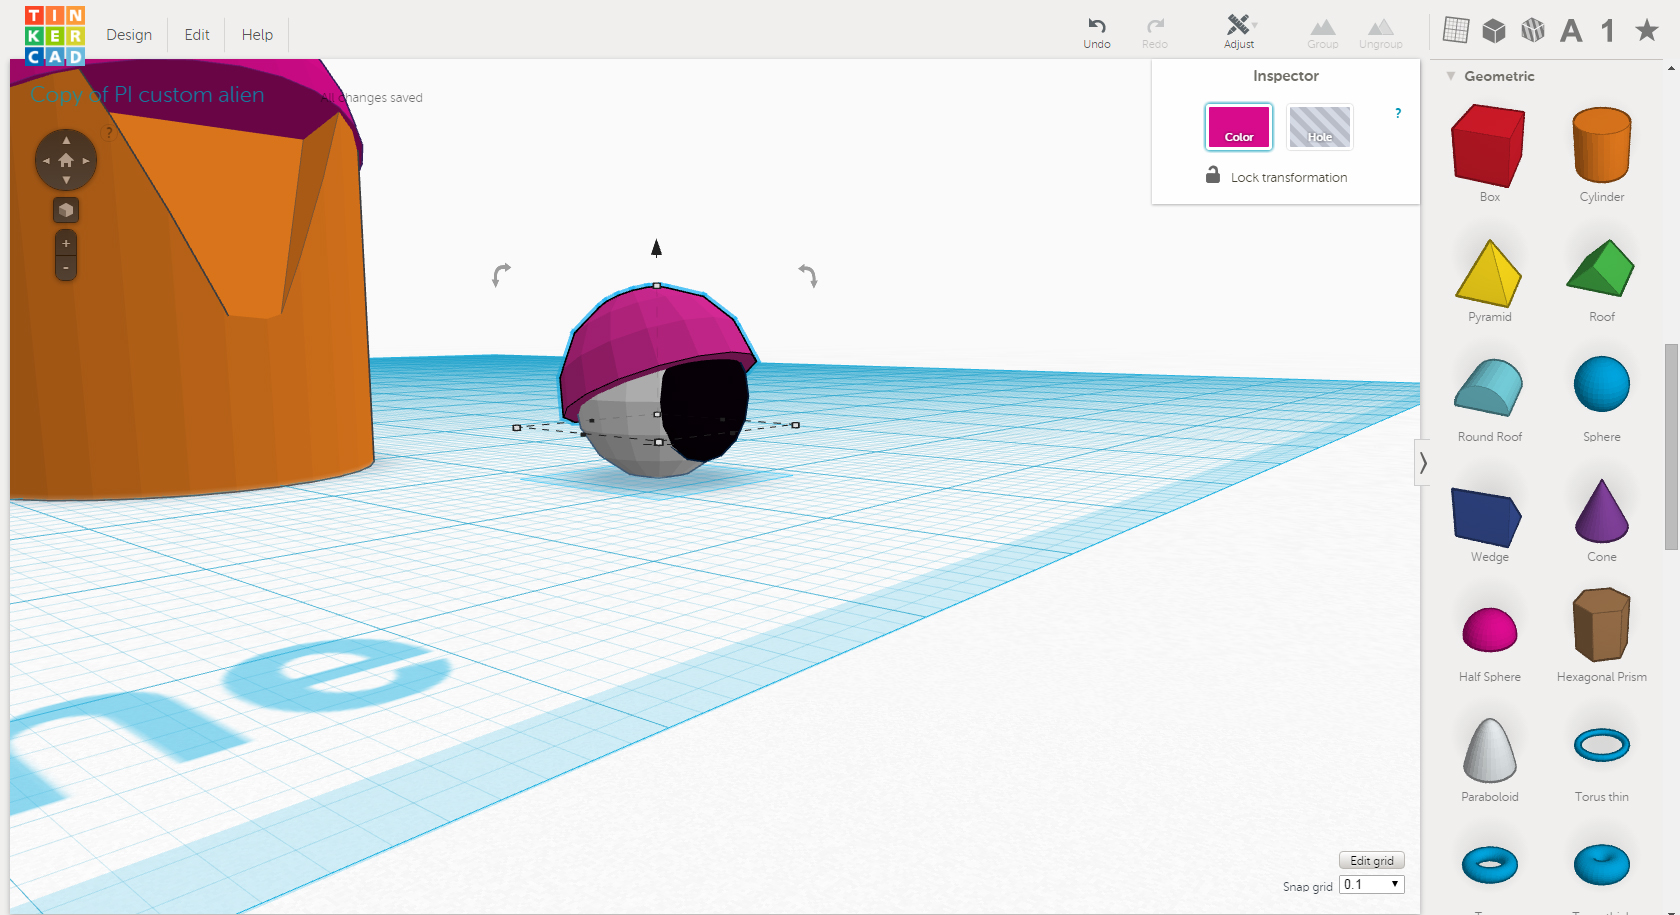Viewport: 1680px width, 915px height.
Task: Undo the last action
Action: (1097, 33)
